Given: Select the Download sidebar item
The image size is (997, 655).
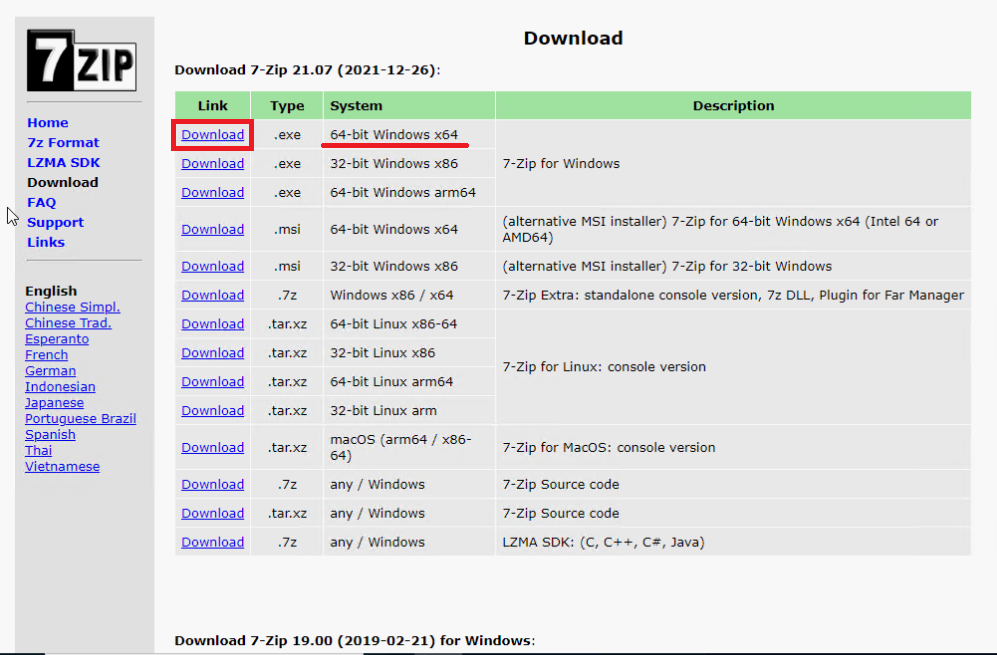Looking at the screenshot, I should [x=62, y=183].
